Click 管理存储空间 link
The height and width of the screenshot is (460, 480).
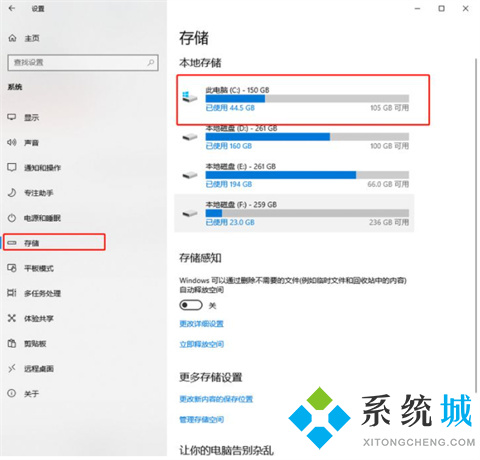[201, 419]
